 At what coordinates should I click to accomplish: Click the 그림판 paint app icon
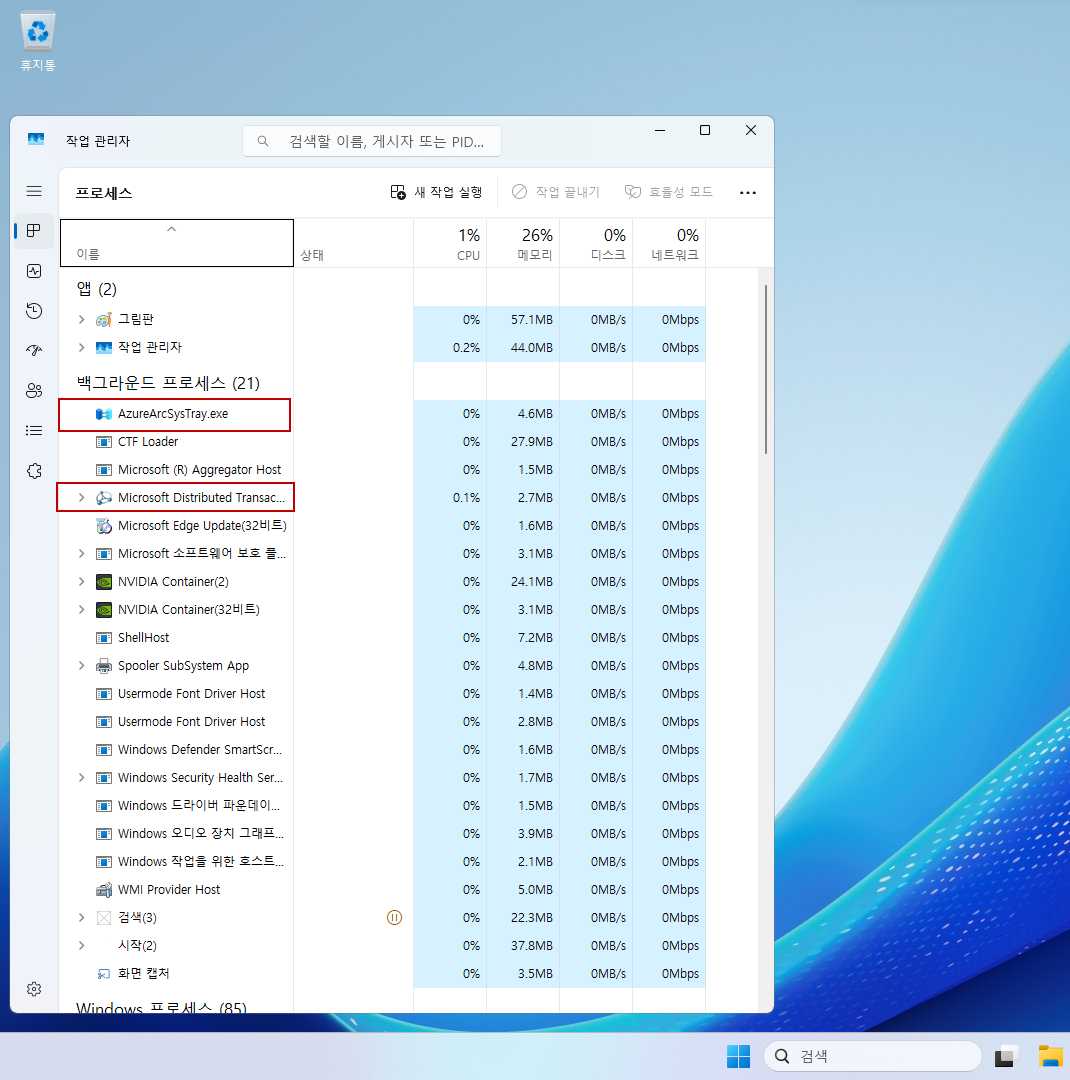(x=103, y=320)
